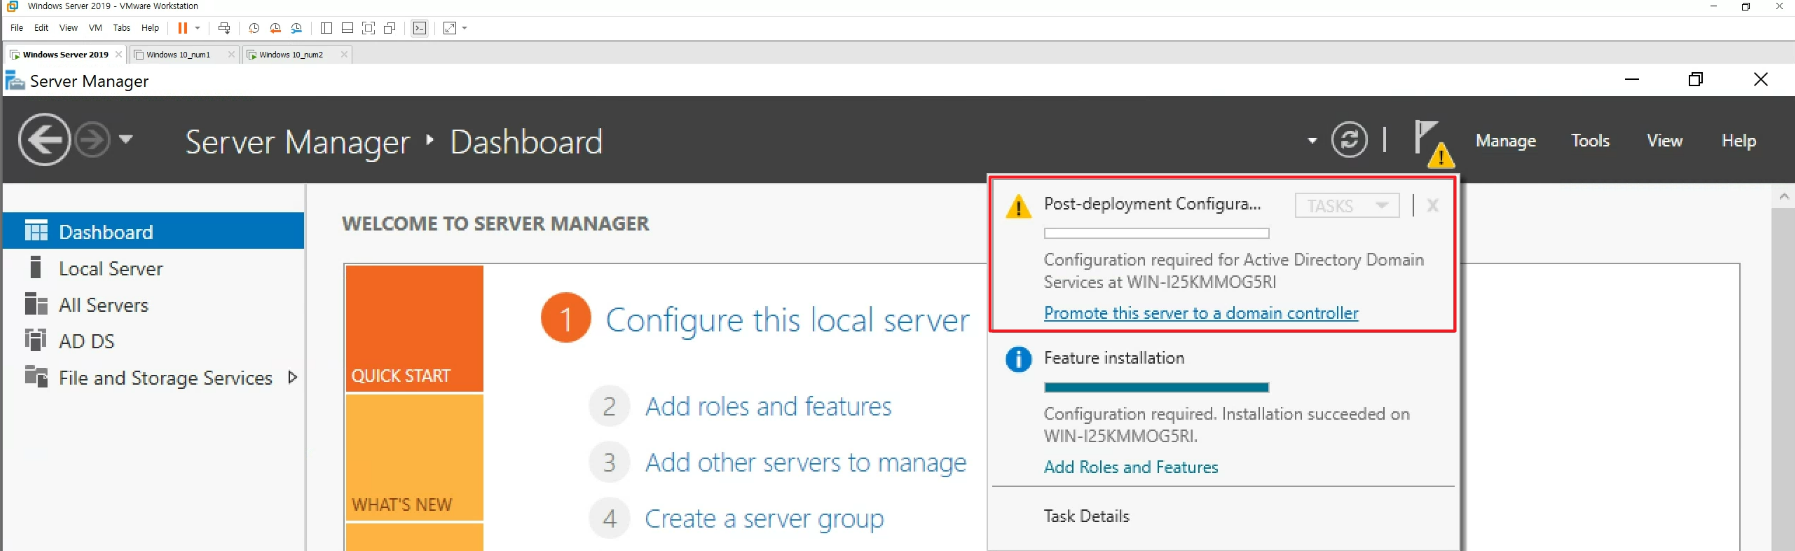Toggle the console view icon
The image size is (1795, 551).
pos(420,28)
